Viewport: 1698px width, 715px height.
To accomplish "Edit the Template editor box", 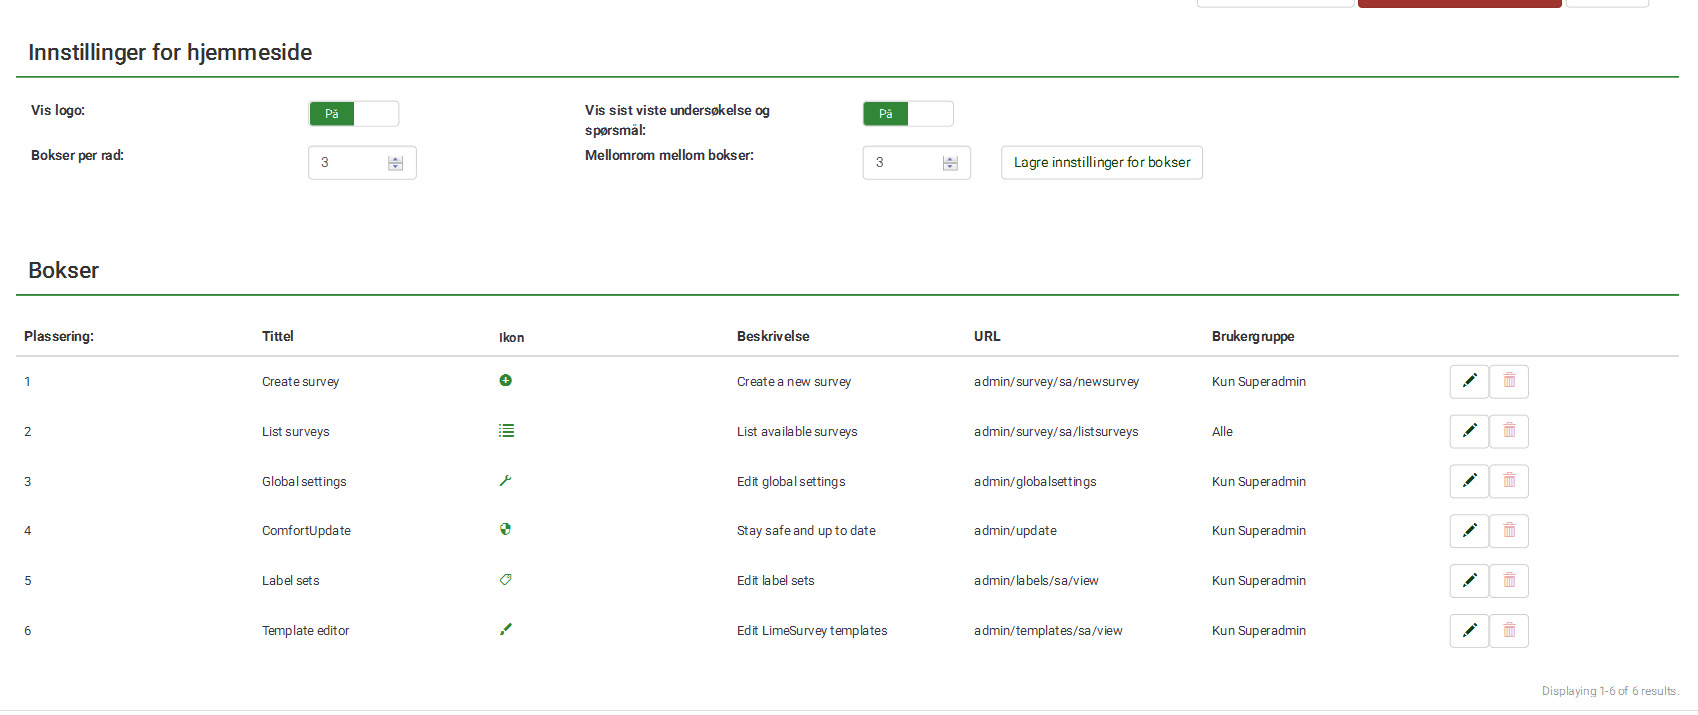I will pyautogui.click(x=1469, y=631).
